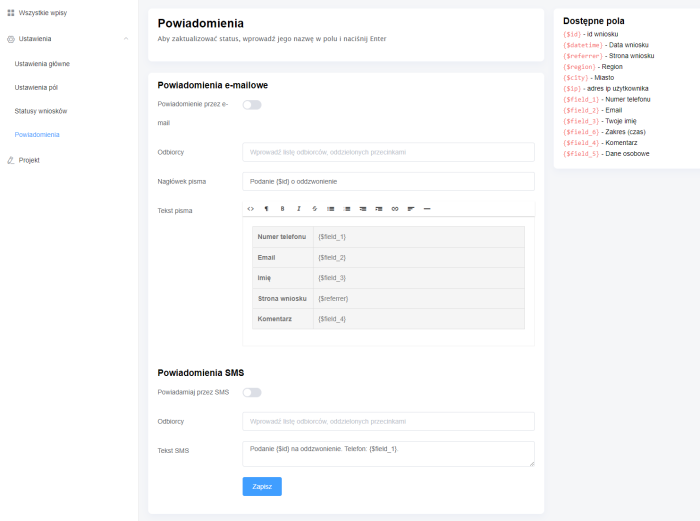Click the {$field_6} Zakres (czas) tag
700x521 pixels.
tap(581, 132)
